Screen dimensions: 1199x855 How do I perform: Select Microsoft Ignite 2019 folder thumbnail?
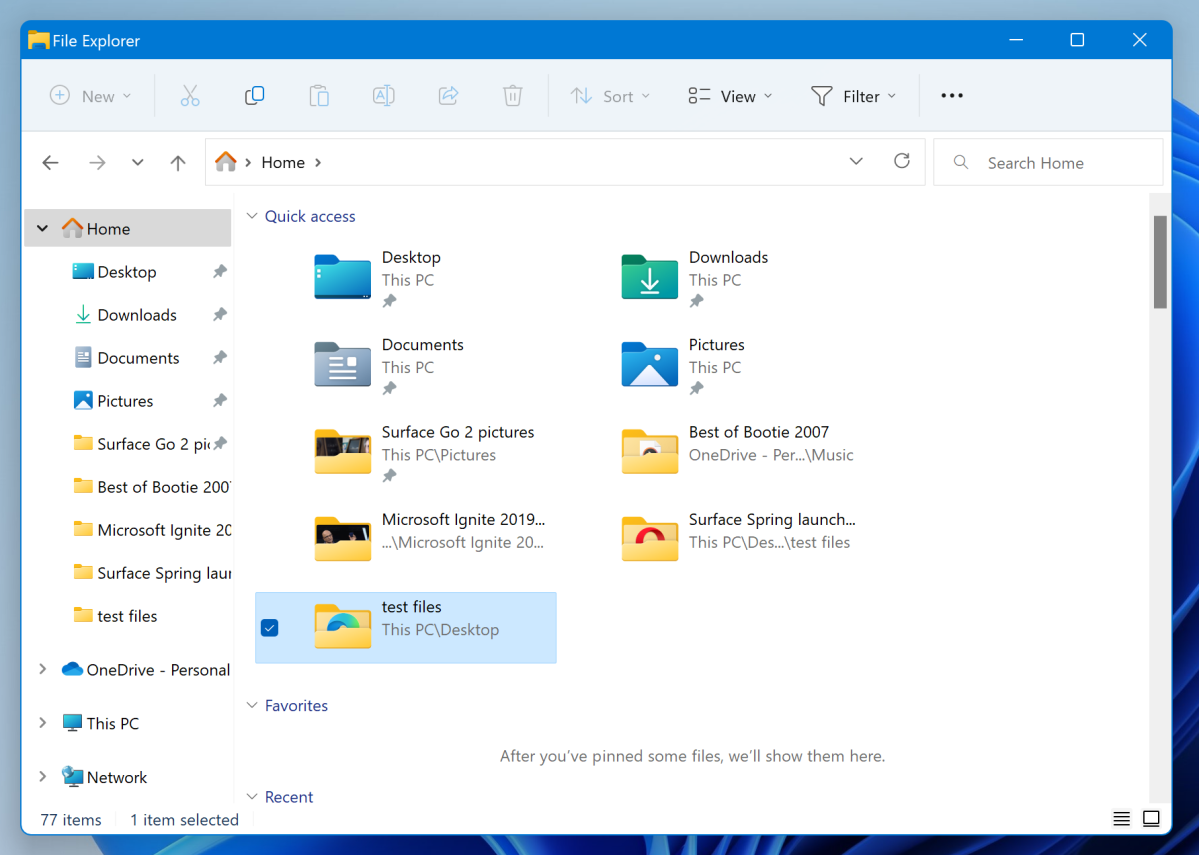(x=343, y=538)
